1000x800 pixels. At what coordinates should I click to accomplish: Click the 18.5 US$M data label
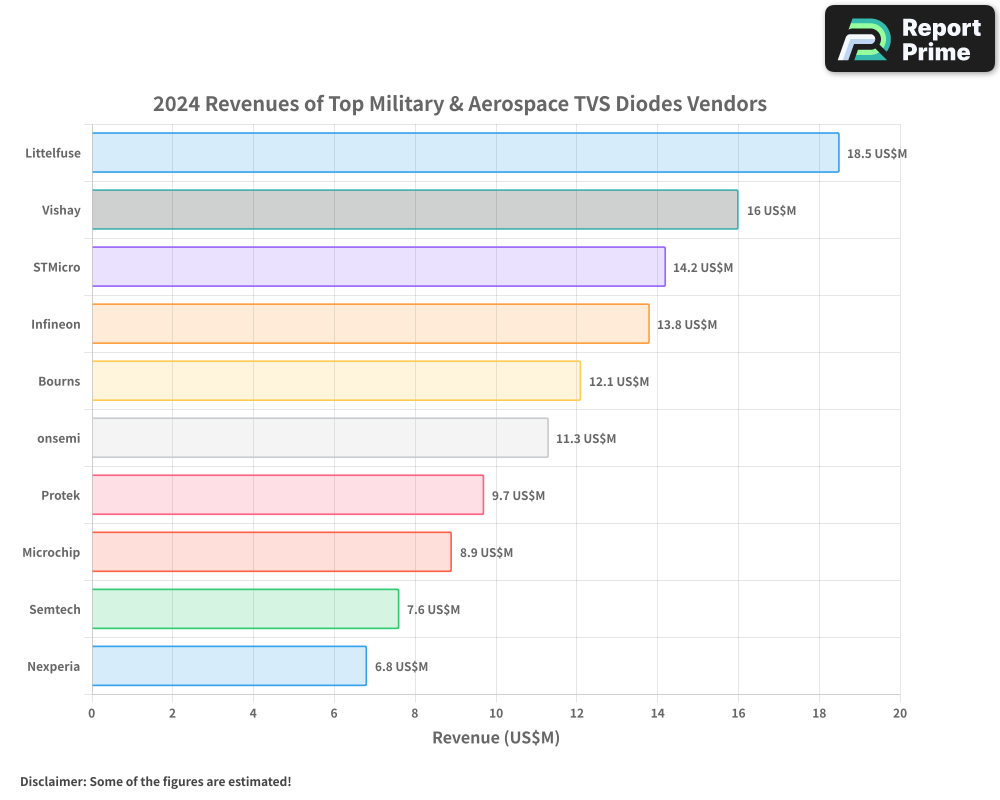click(877, 154)
